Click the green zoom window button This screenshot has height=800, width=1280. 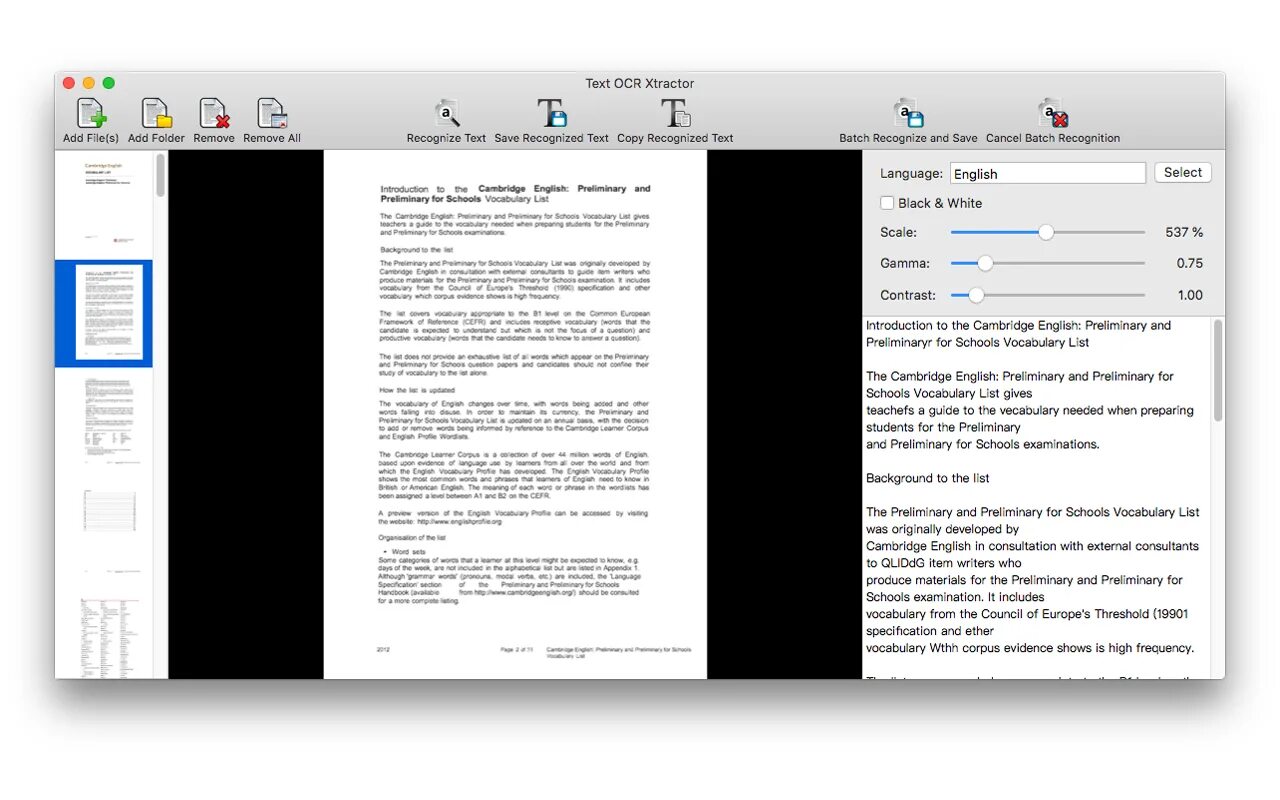point(109,83)
